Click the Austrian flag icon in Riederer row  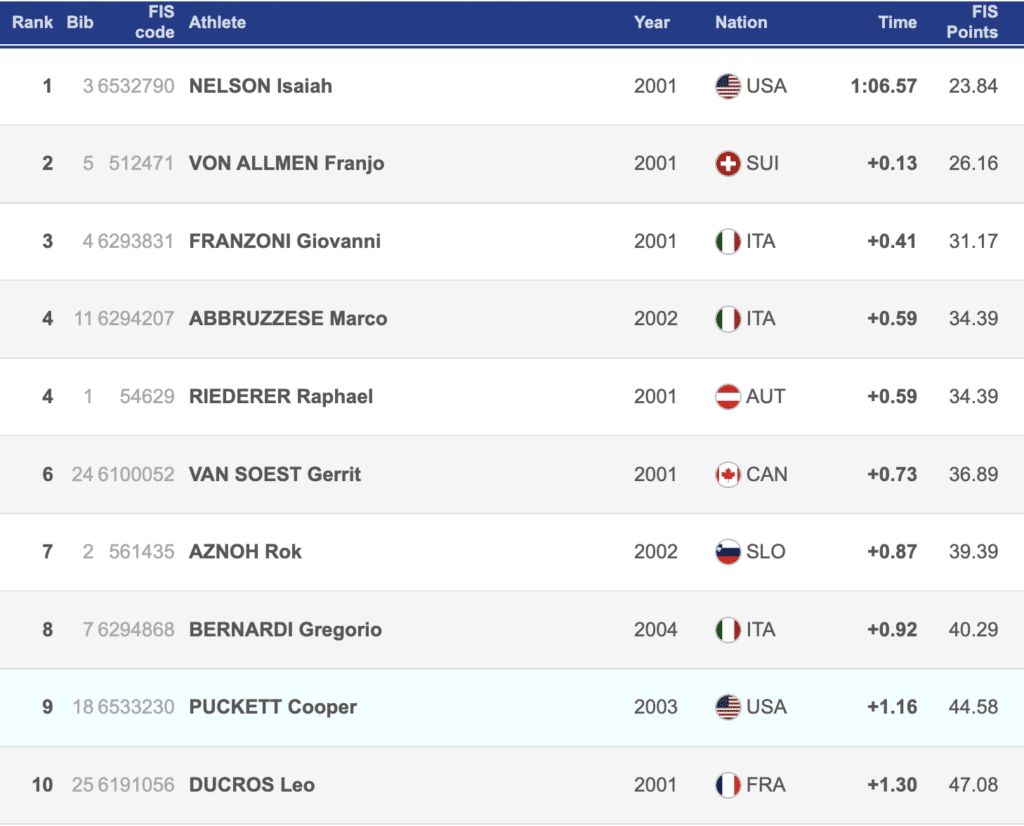728,396
